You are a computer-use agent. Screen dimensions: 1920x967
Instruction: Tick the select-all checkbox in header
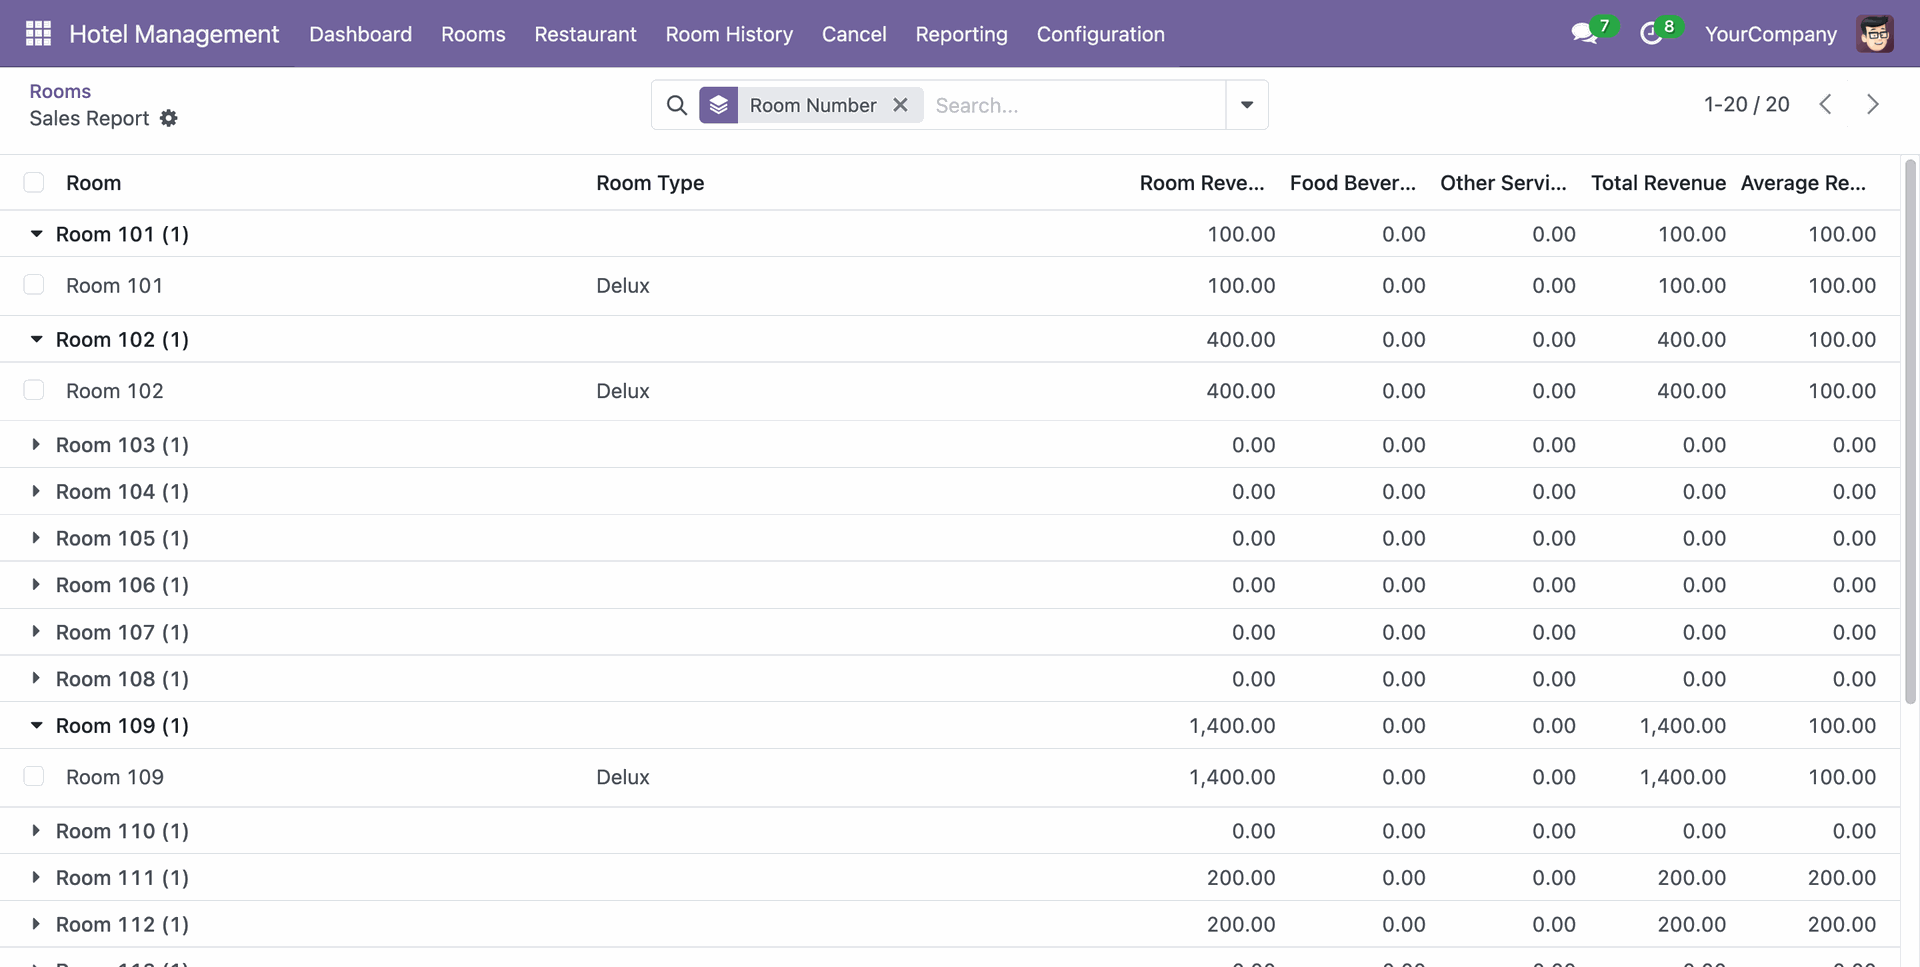[34, 182]
